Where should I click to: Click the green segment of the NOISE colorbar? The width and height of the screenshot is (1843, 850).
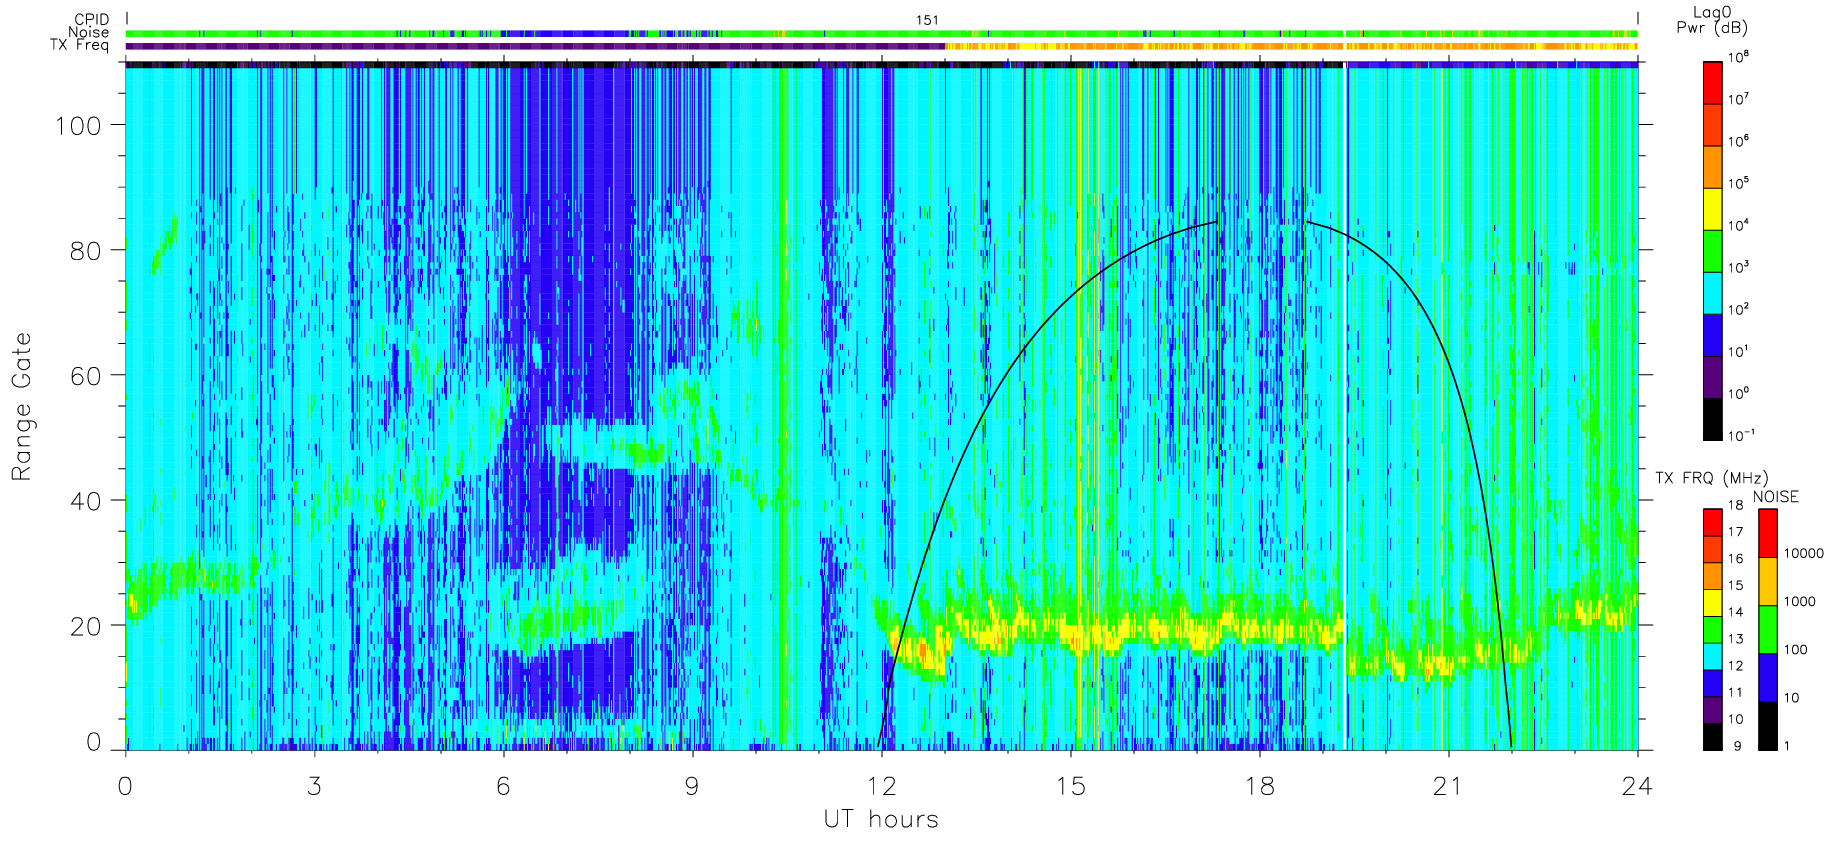(x=1767, y=630)
